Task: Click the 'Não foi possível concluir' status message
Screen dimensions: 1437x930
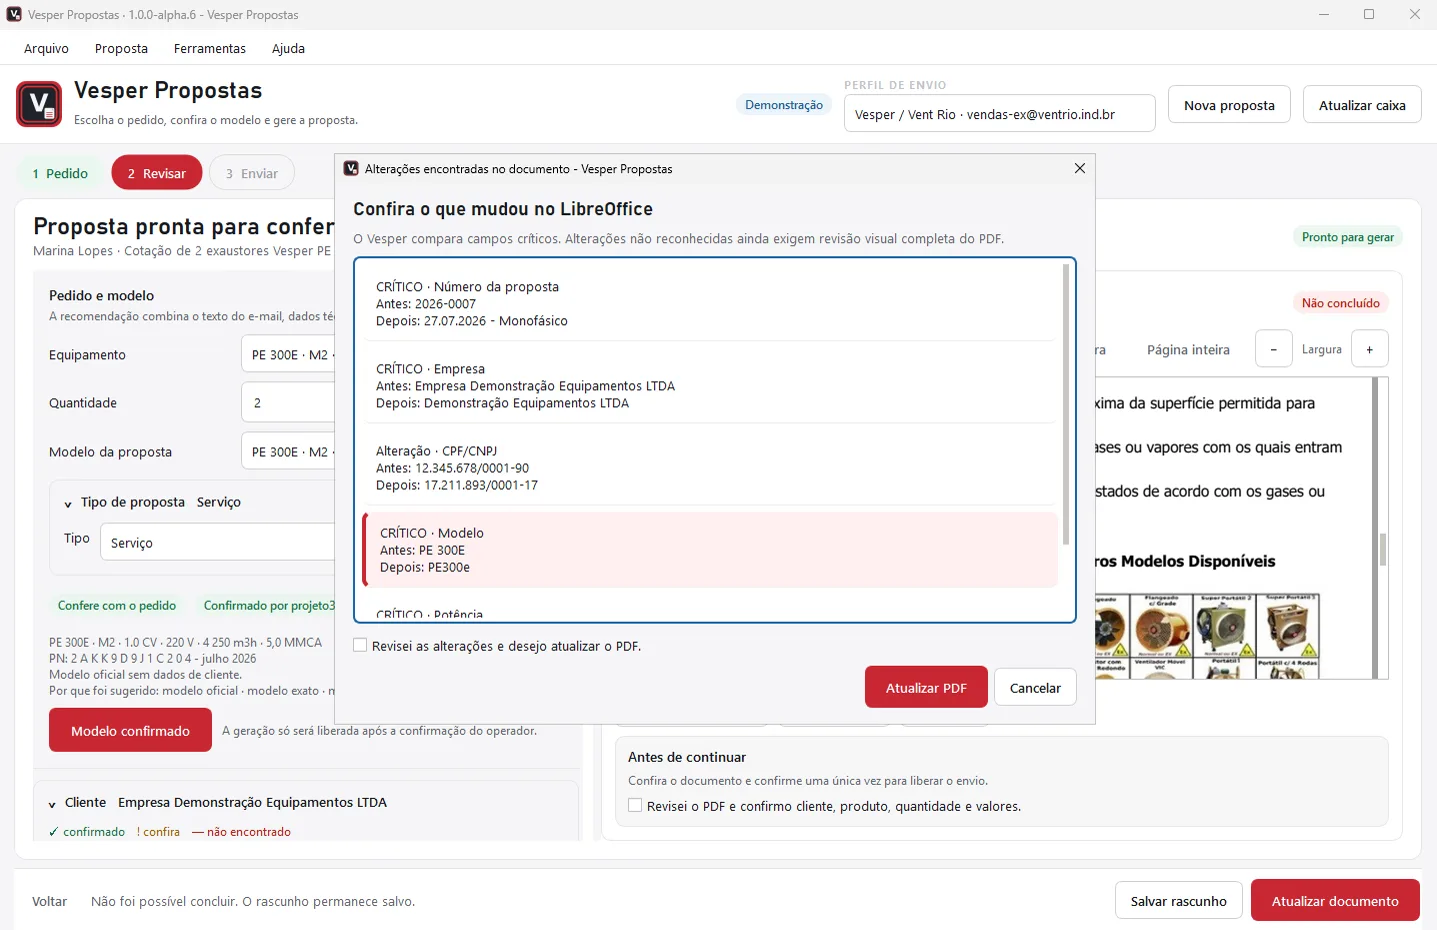Action: (253, 901)
